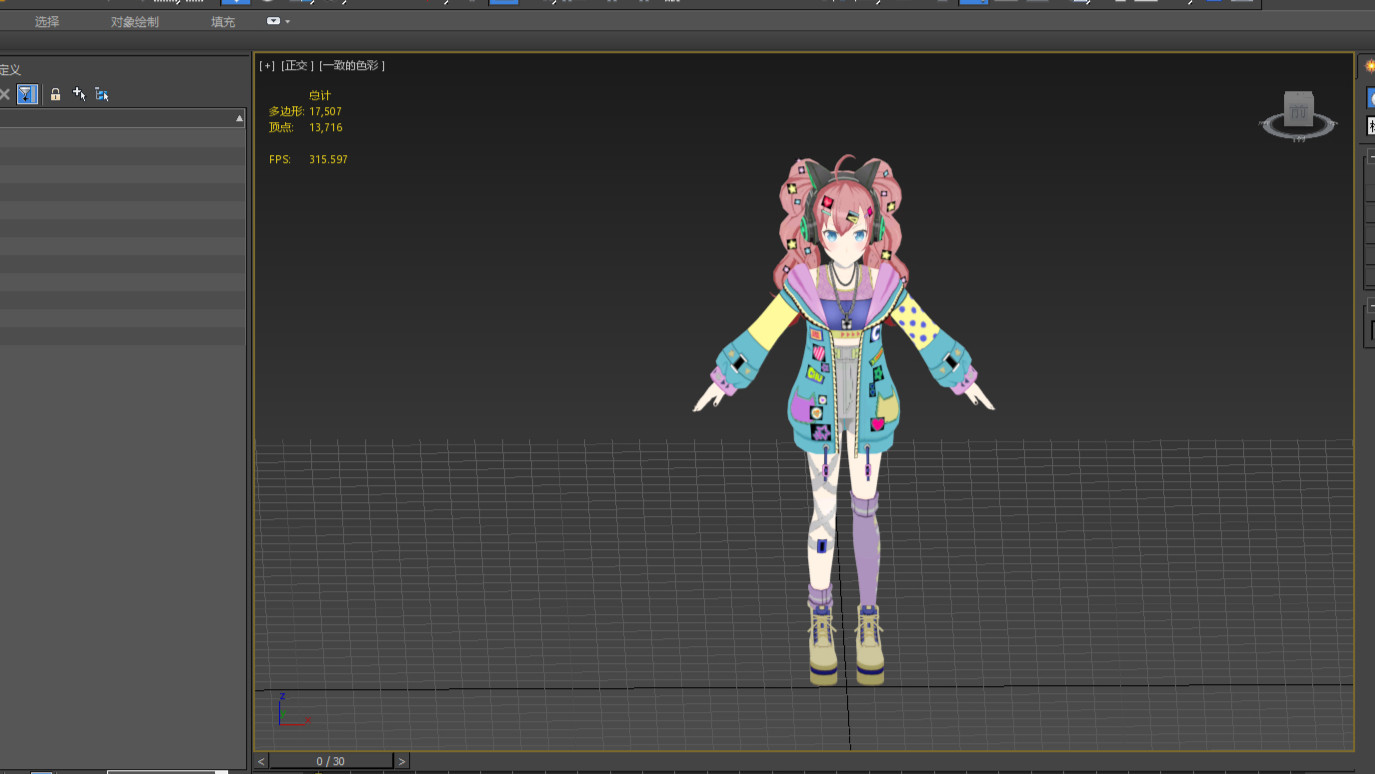Open the 一致的色彩 shading menu
Screen dimensions: 1375x774
point(352,66)
